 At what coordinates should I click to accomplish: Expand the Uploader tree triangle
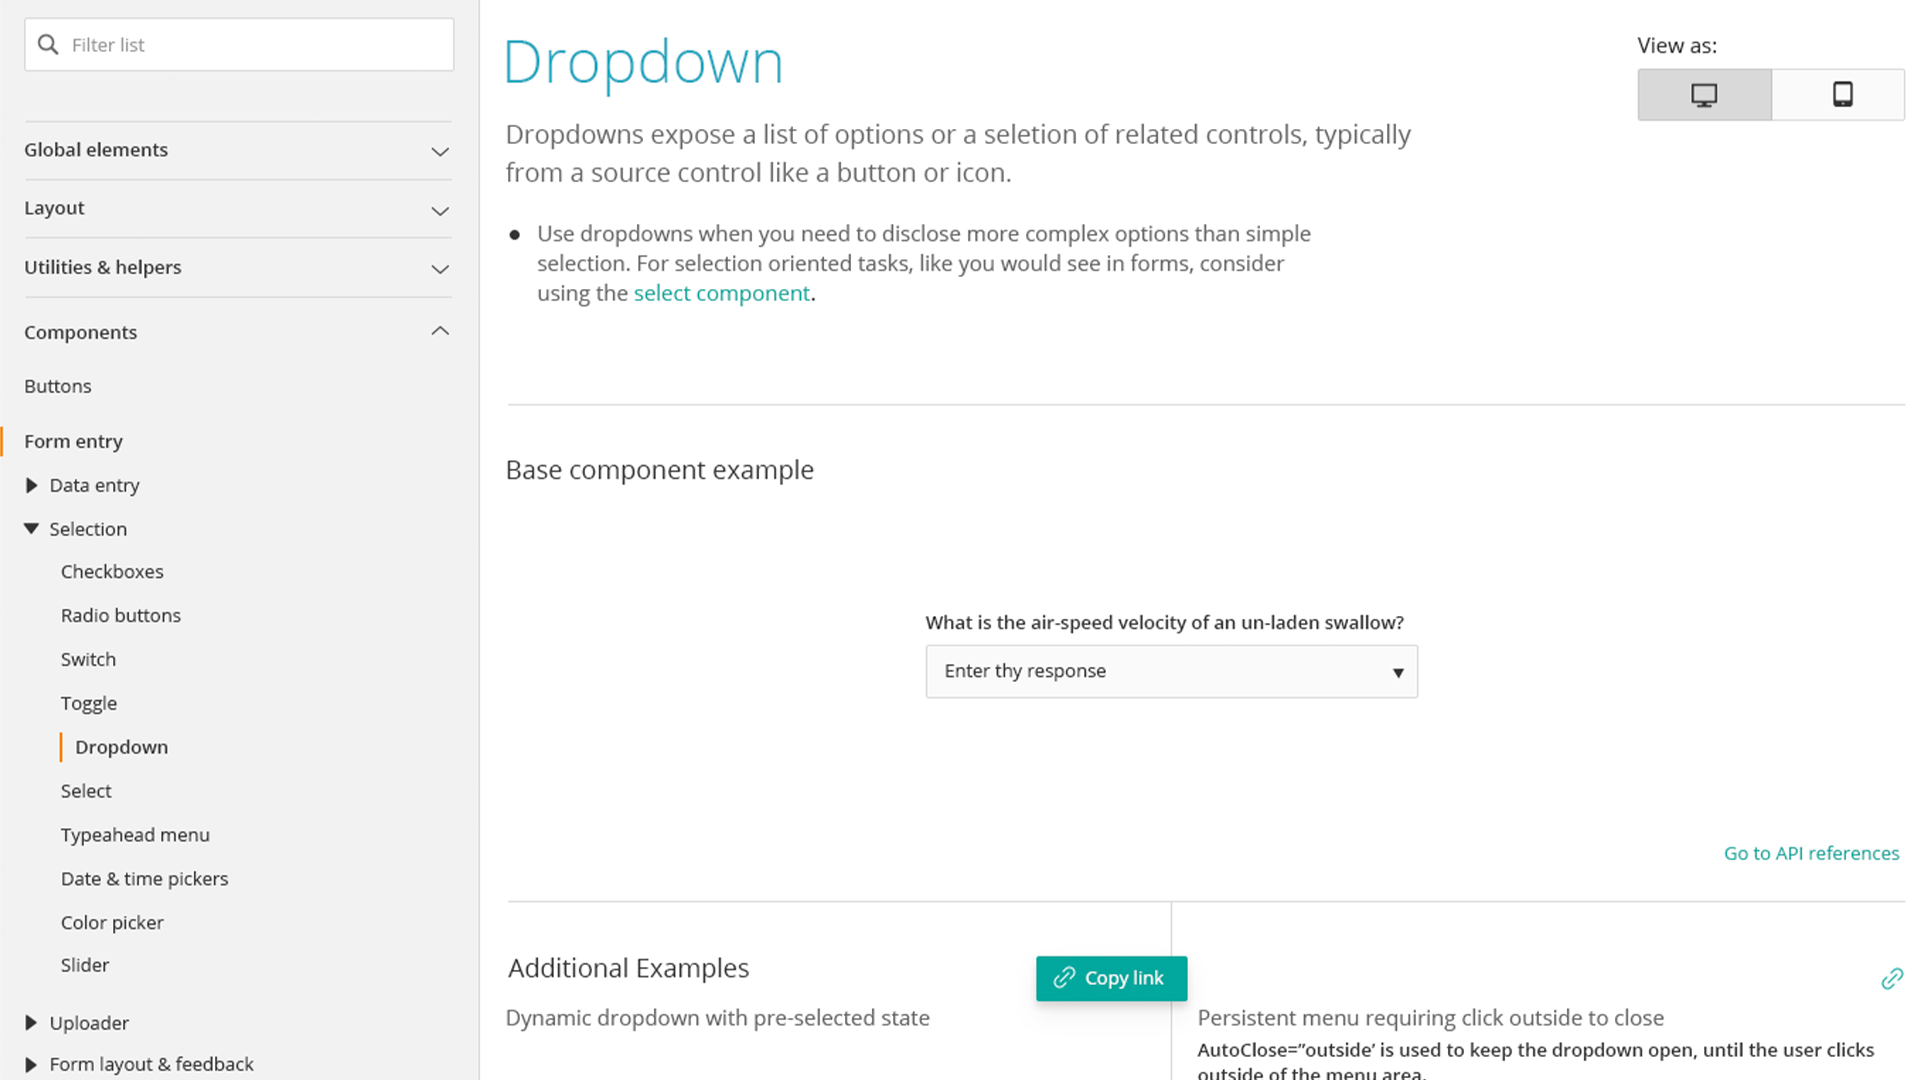pyautogui.click(x=31, y=1023)
